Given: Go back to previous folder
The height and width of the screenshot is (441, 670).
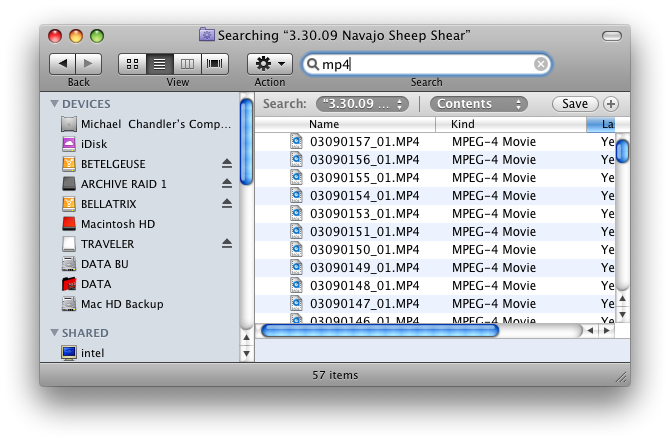Looking at the screenshot, I should pyautogui.click(x=65, y=64).
